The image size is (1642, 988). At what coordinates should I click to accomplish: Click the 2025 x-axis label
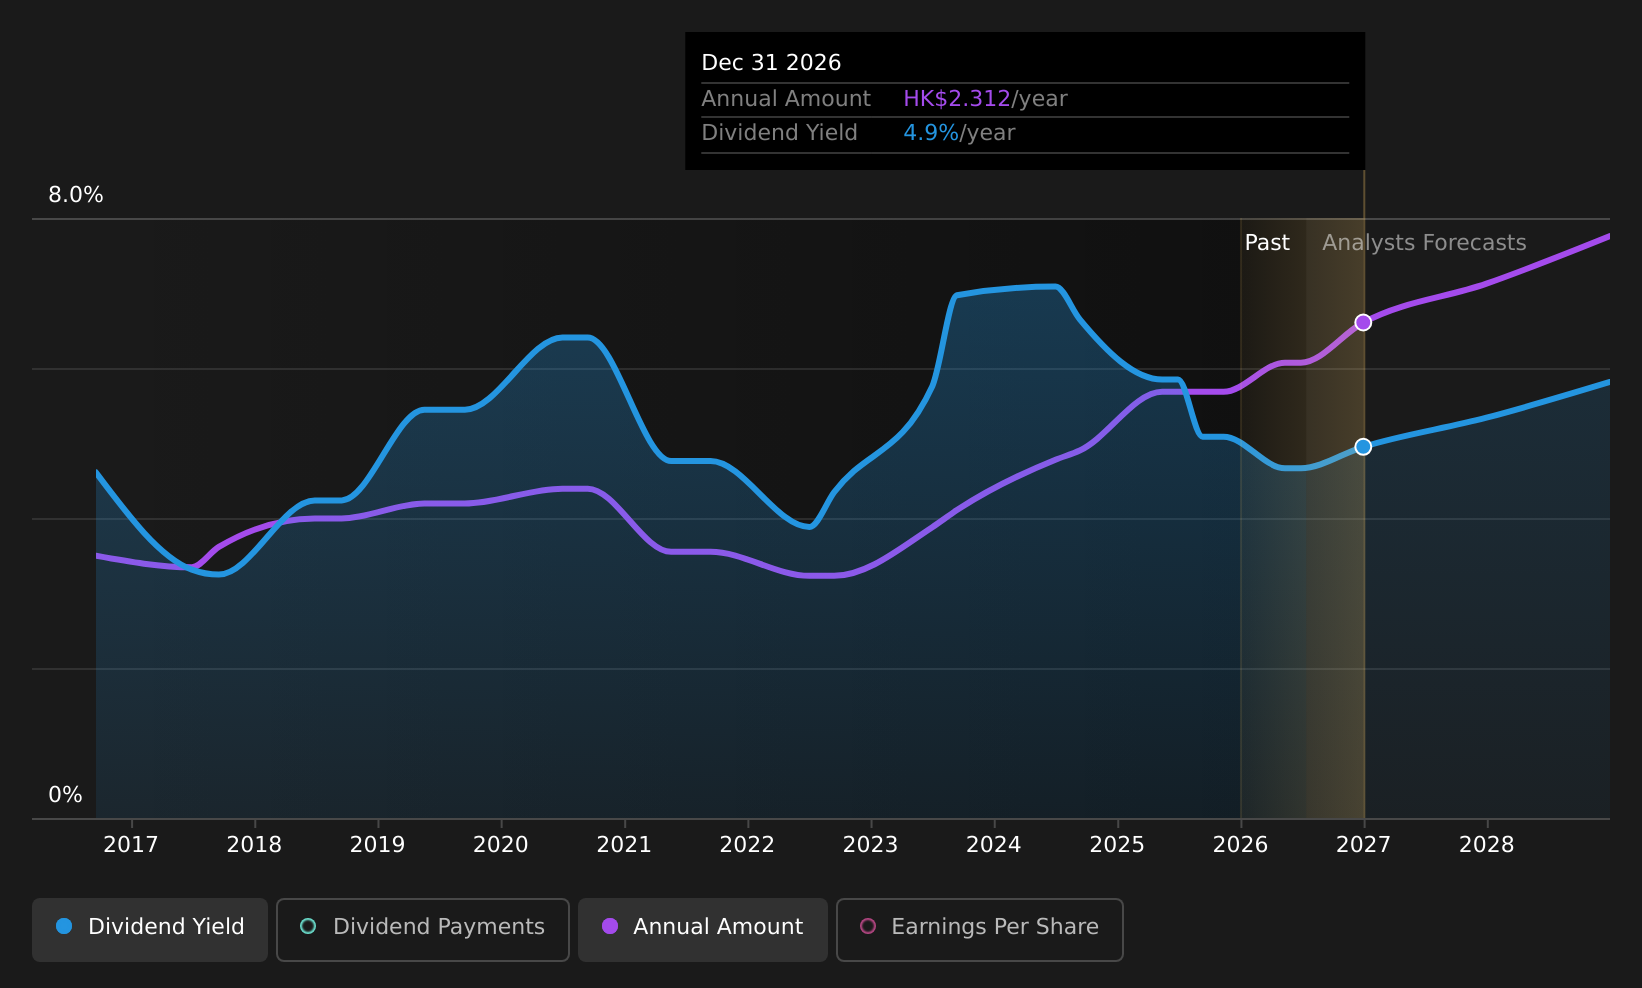(1117, 845)
